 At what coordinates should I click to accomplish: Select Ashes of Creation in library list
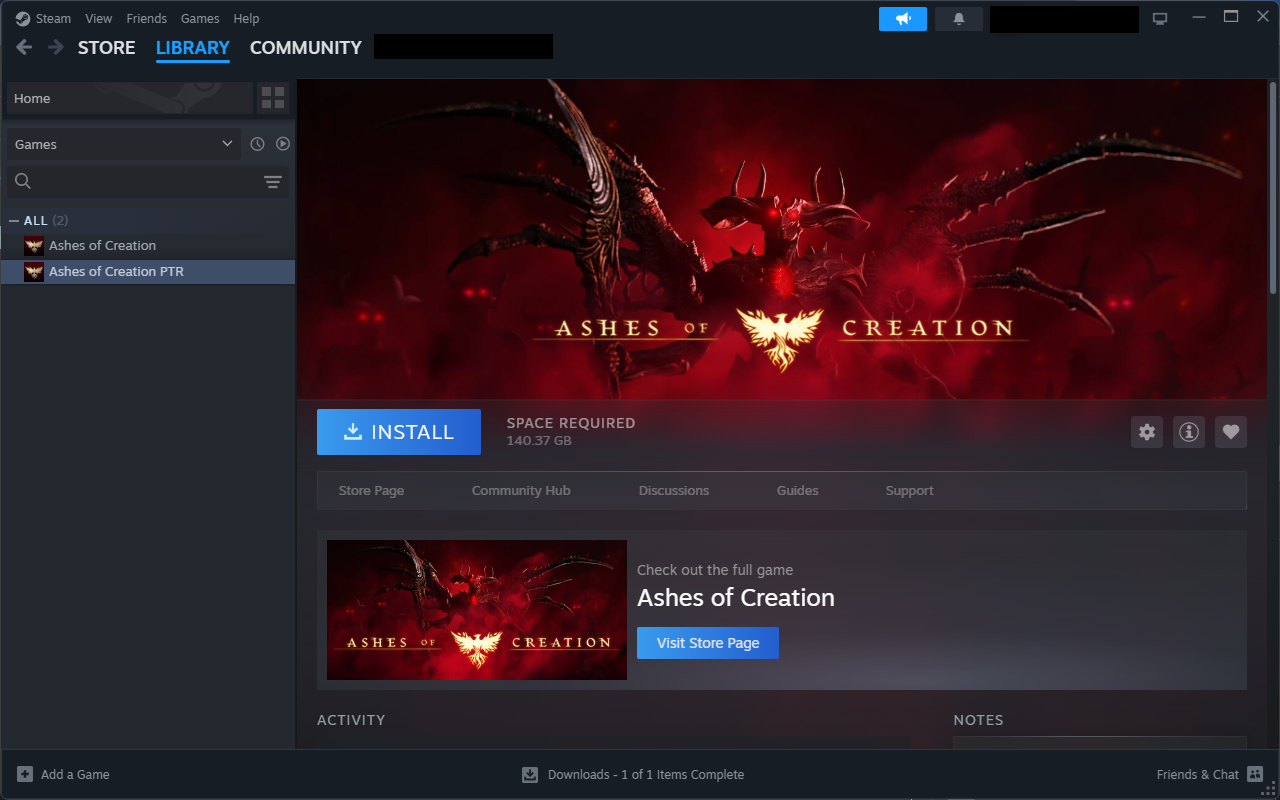pos(148,246)
